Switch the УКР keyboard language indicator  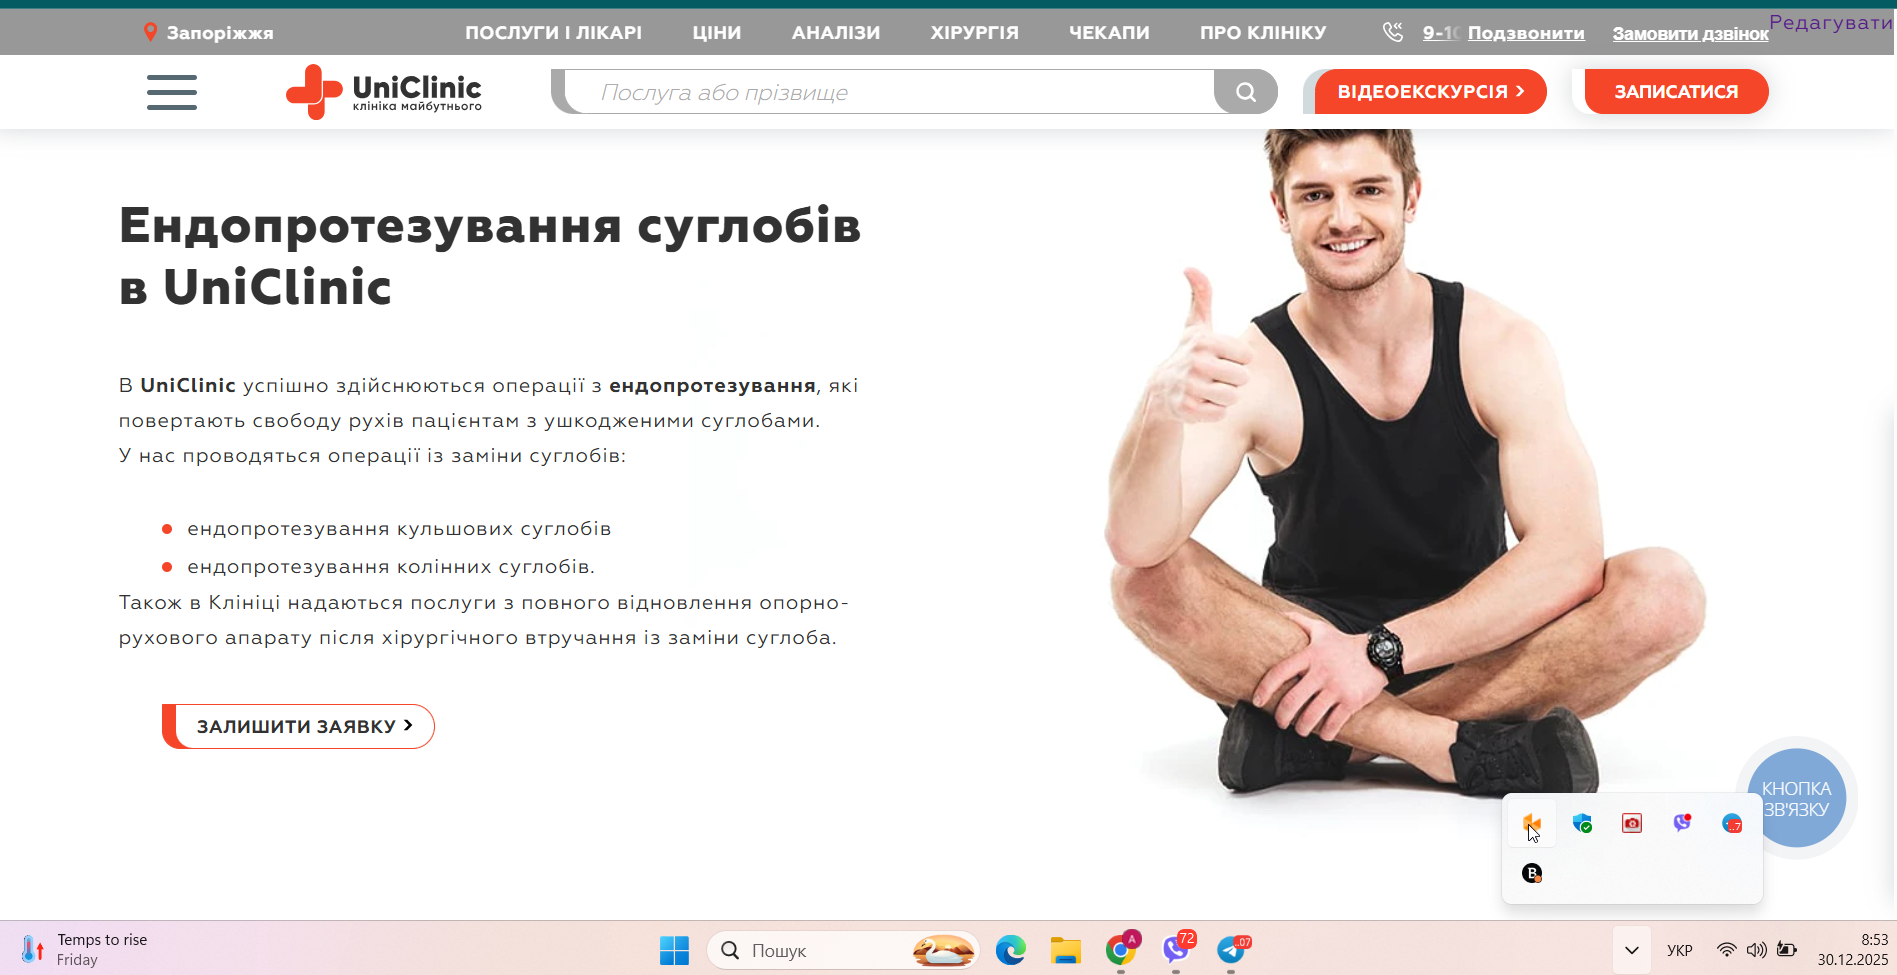1680,950
